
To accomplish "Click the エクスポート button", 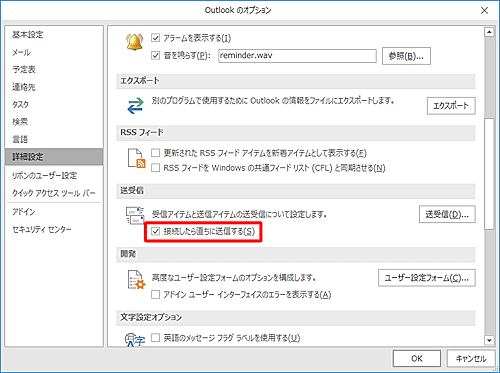I will [x=451, y=106].
